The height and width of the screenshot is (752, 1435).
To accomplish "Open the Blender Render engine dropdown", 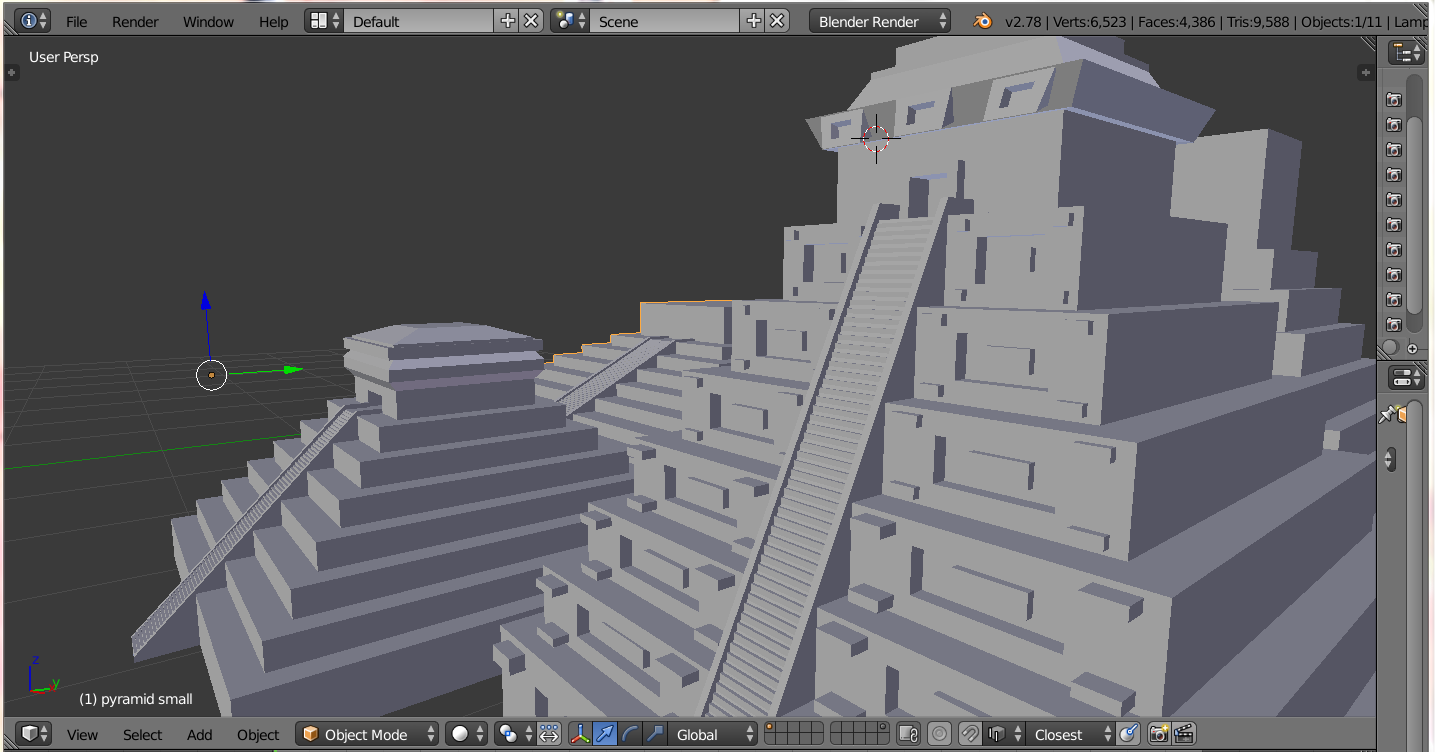I will click(x=880, y=21).
